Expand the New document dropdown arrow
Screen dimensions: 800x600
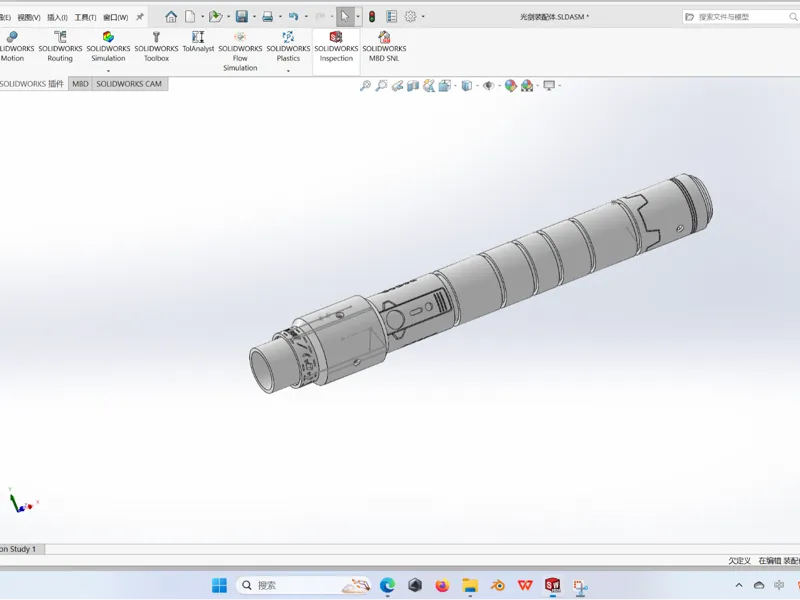click(202, 17)
